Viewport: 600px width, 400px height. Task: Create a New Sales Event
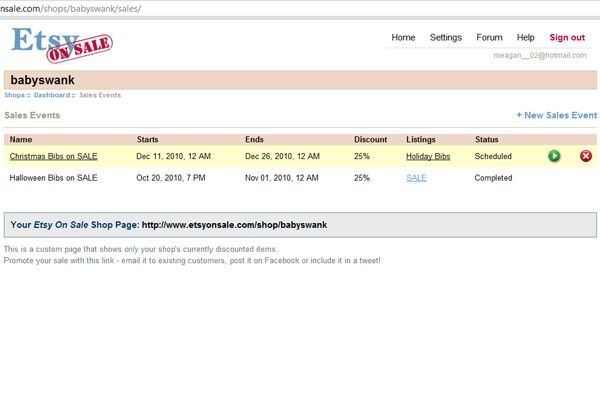[x=556, y=115]
